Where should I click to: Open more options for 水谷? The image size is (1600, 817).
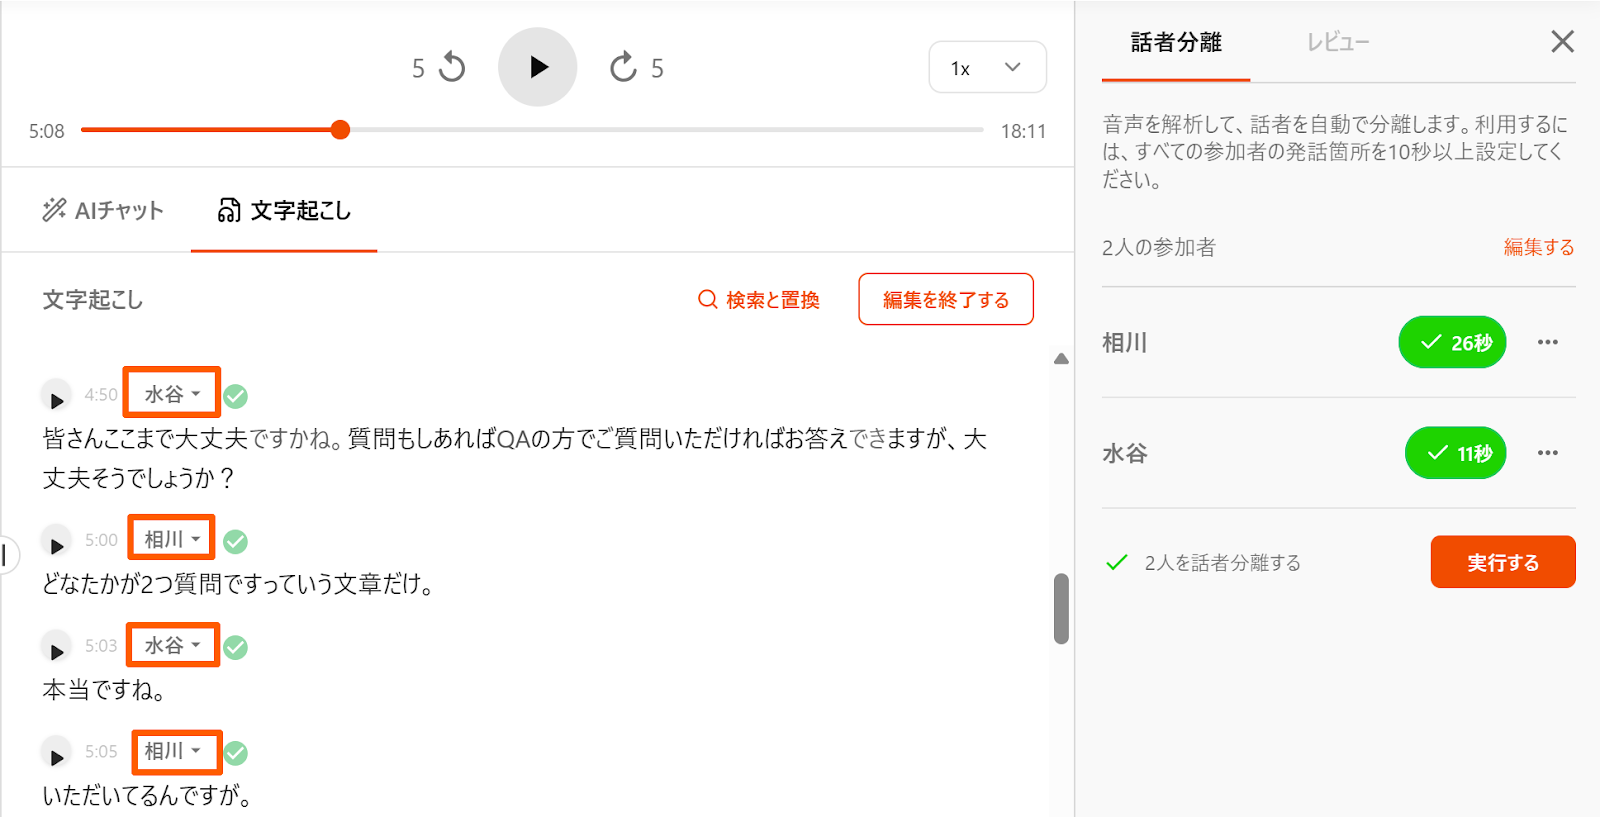(x=1548, y=453)
